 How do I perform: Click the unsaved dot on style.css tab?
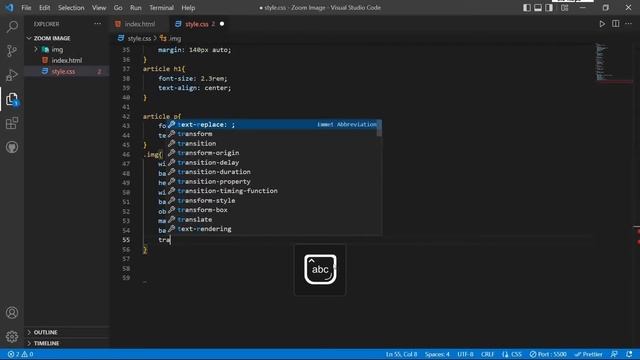click(222, 24)
